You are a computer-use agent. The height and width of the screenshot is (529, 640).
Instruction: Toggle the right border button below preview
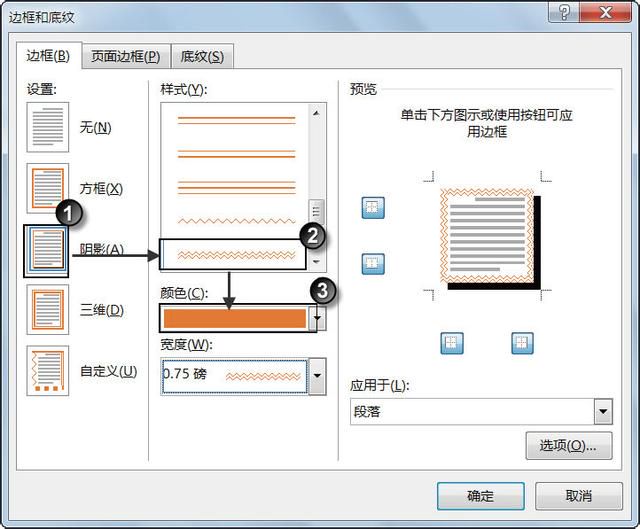pyautogui.click(x=522, y=343)
